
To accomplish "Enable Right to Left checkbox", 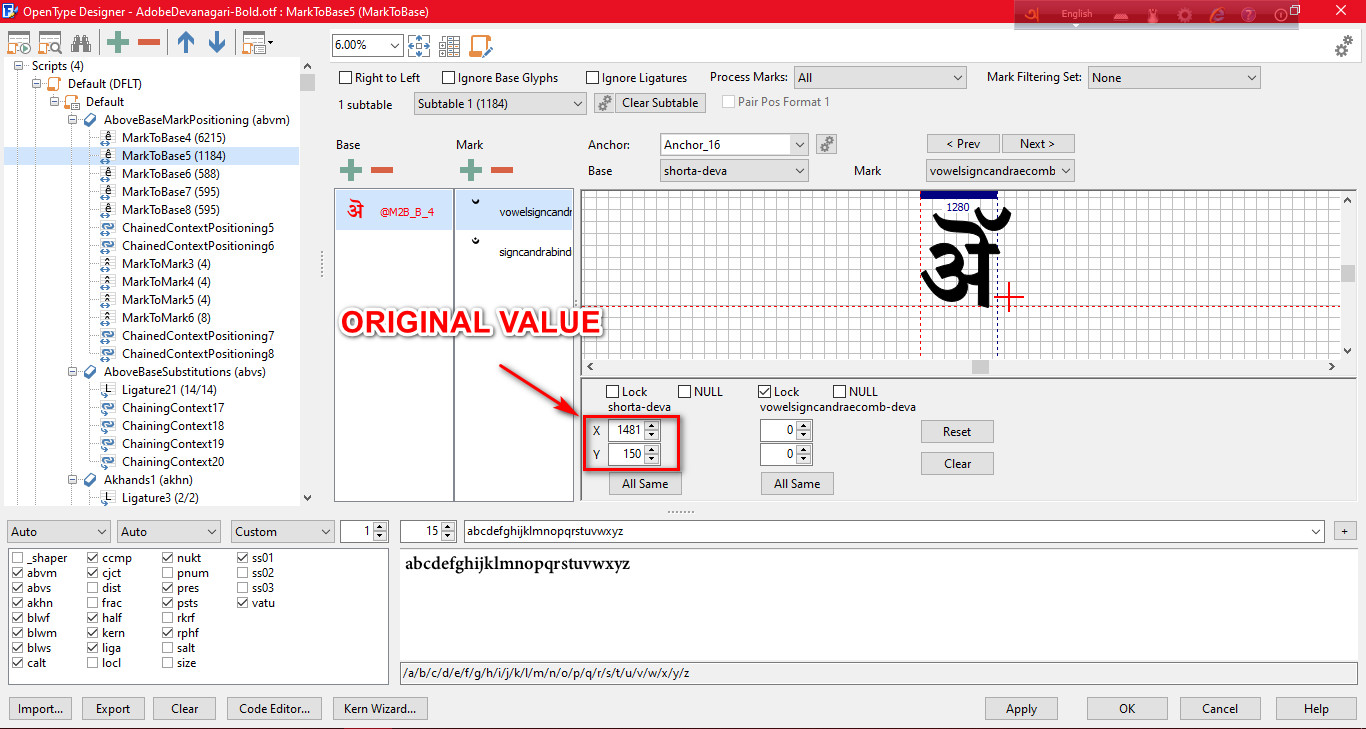I will point(346,78).
